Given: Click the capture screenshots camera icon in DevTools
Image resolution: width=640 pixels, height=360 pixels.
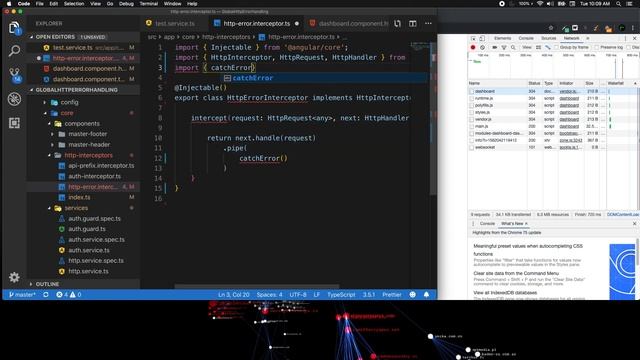Looking at the screenshot, I should click(x=494, y=47).
